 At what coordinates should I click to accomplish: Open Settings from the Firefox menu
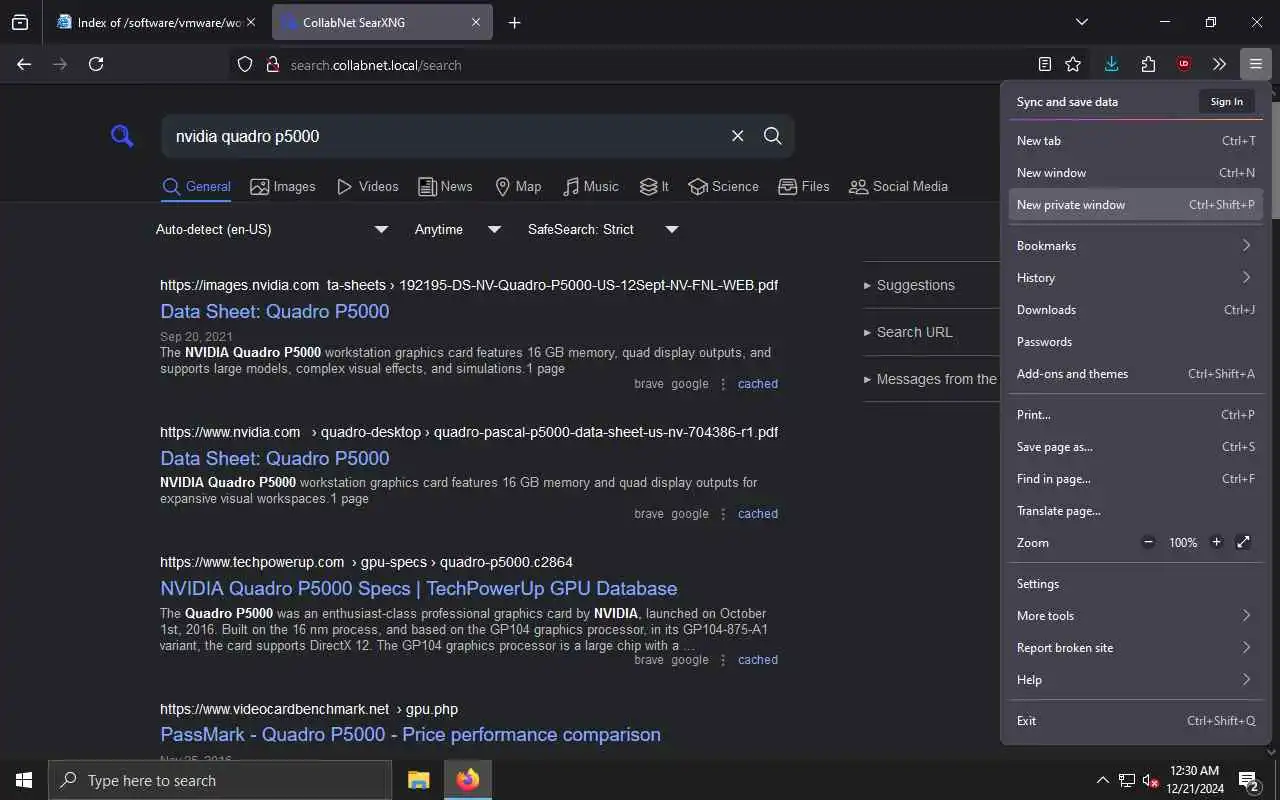[x=1135, y=583]
